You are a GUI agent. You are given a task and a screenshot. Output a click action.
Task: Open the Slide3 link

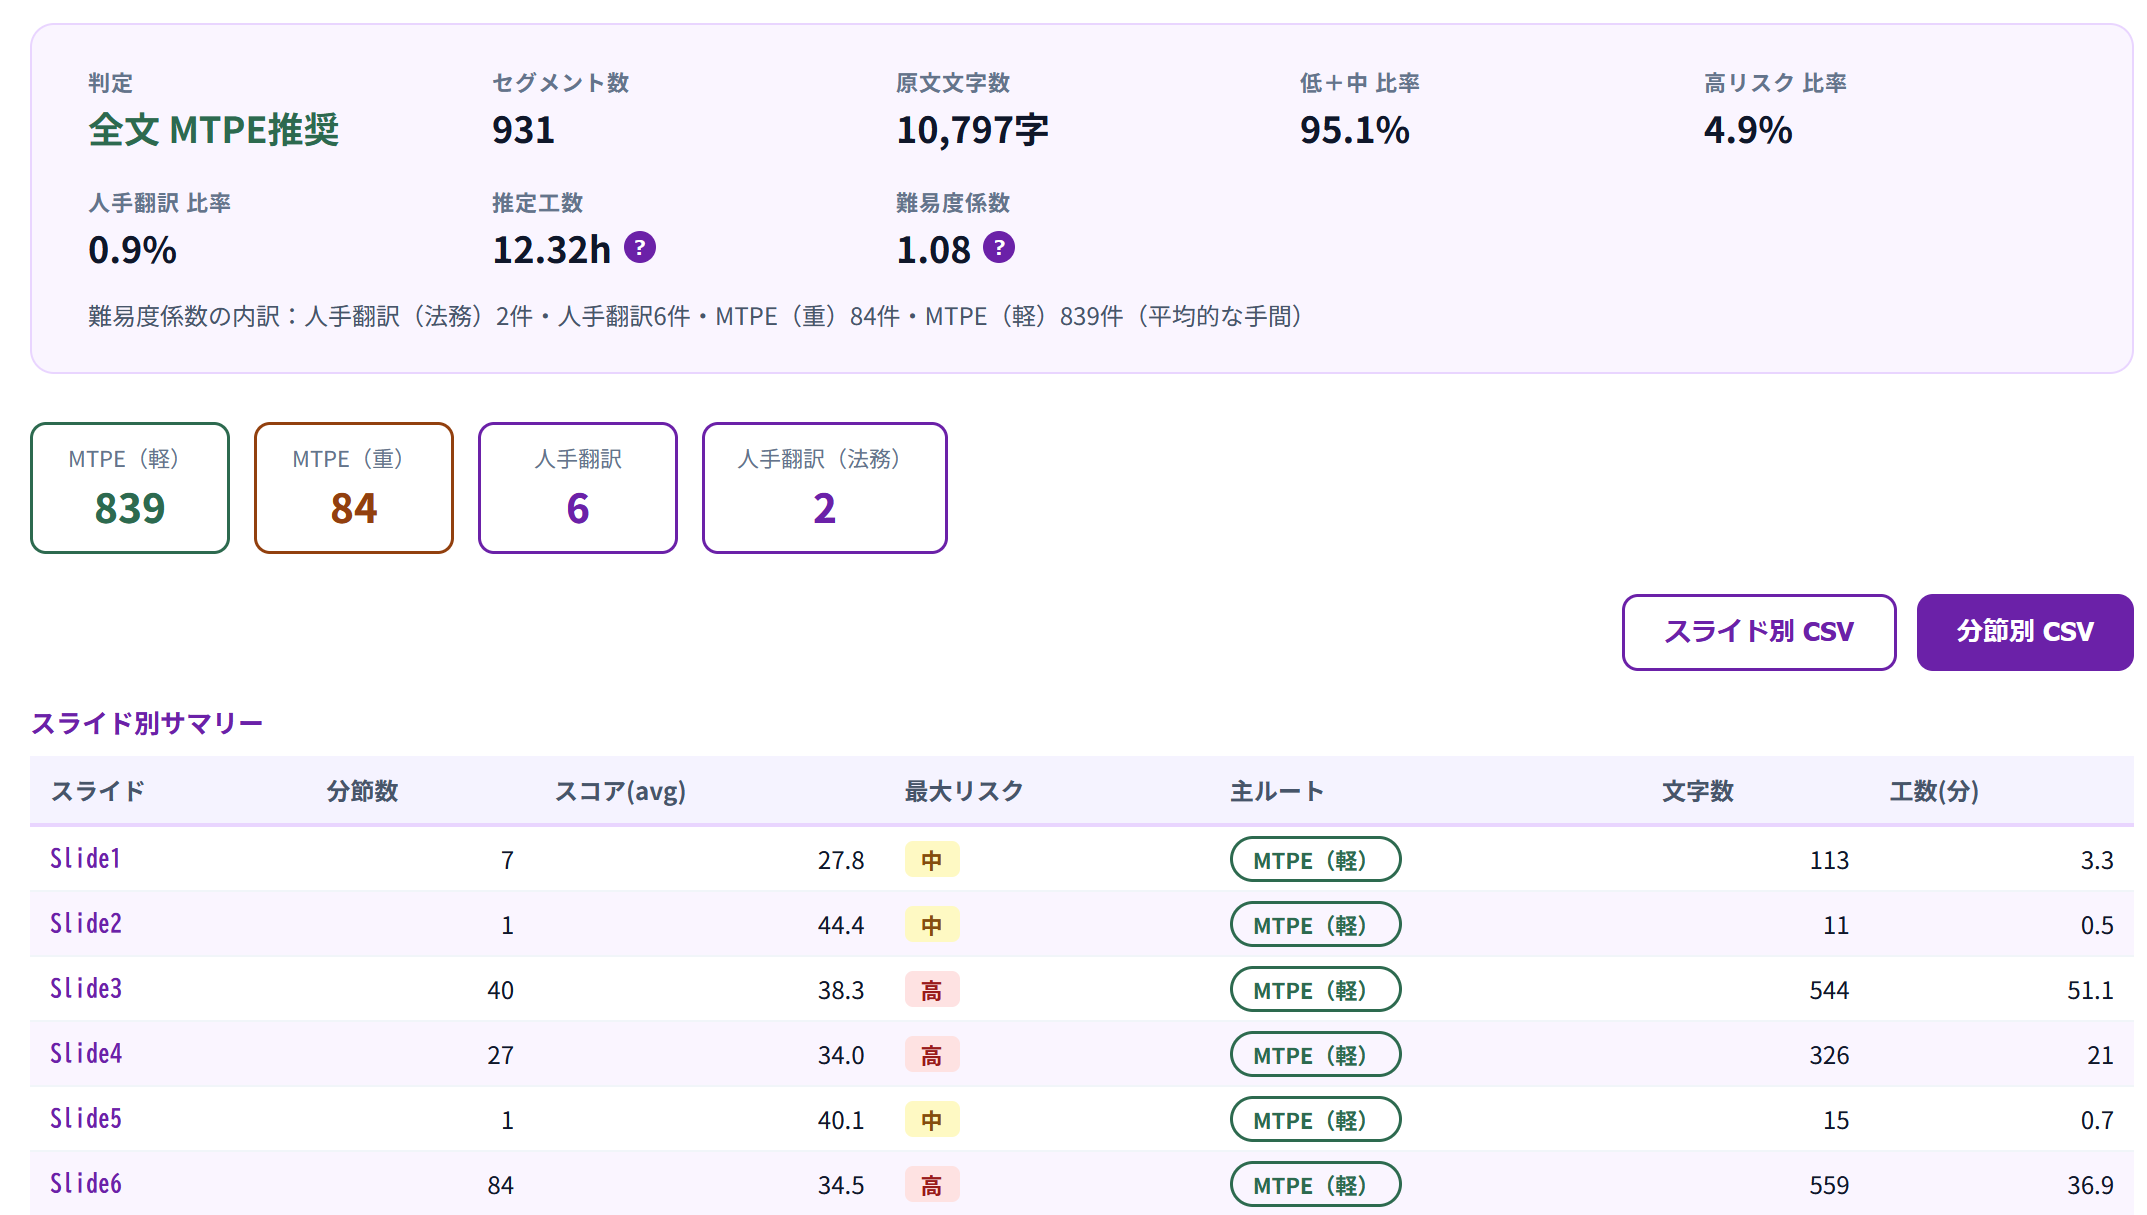86,989
